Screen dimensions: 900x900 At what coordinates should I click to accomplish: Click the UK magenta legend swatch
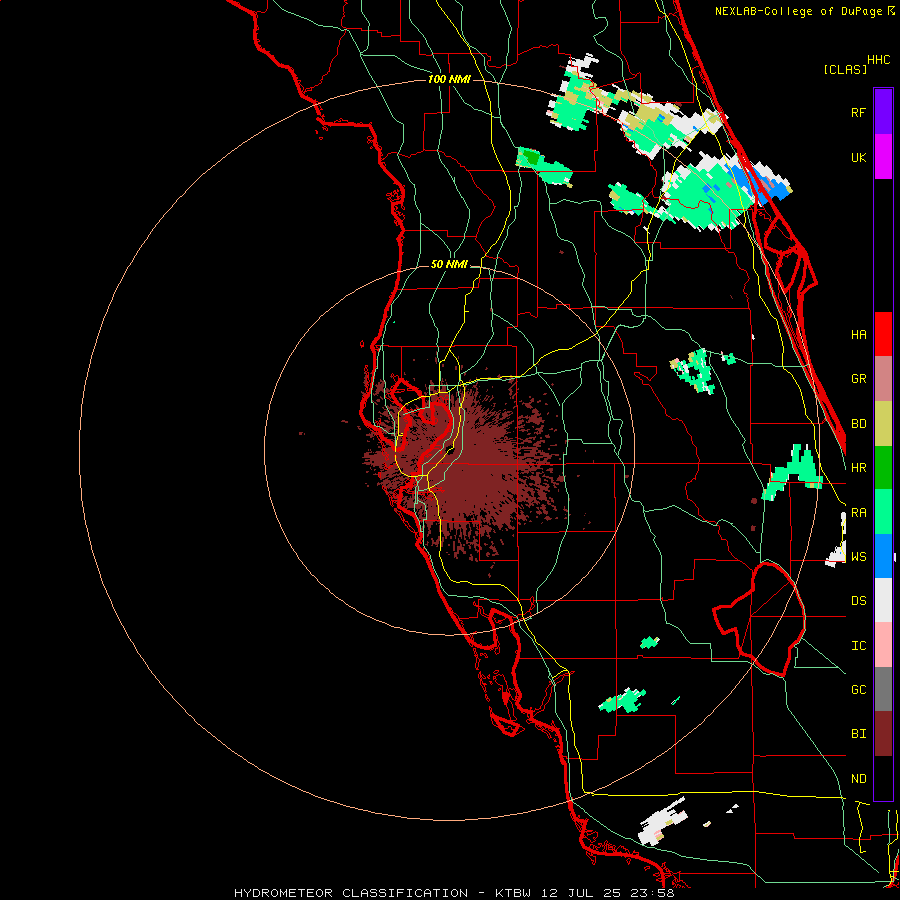[883, 157]
